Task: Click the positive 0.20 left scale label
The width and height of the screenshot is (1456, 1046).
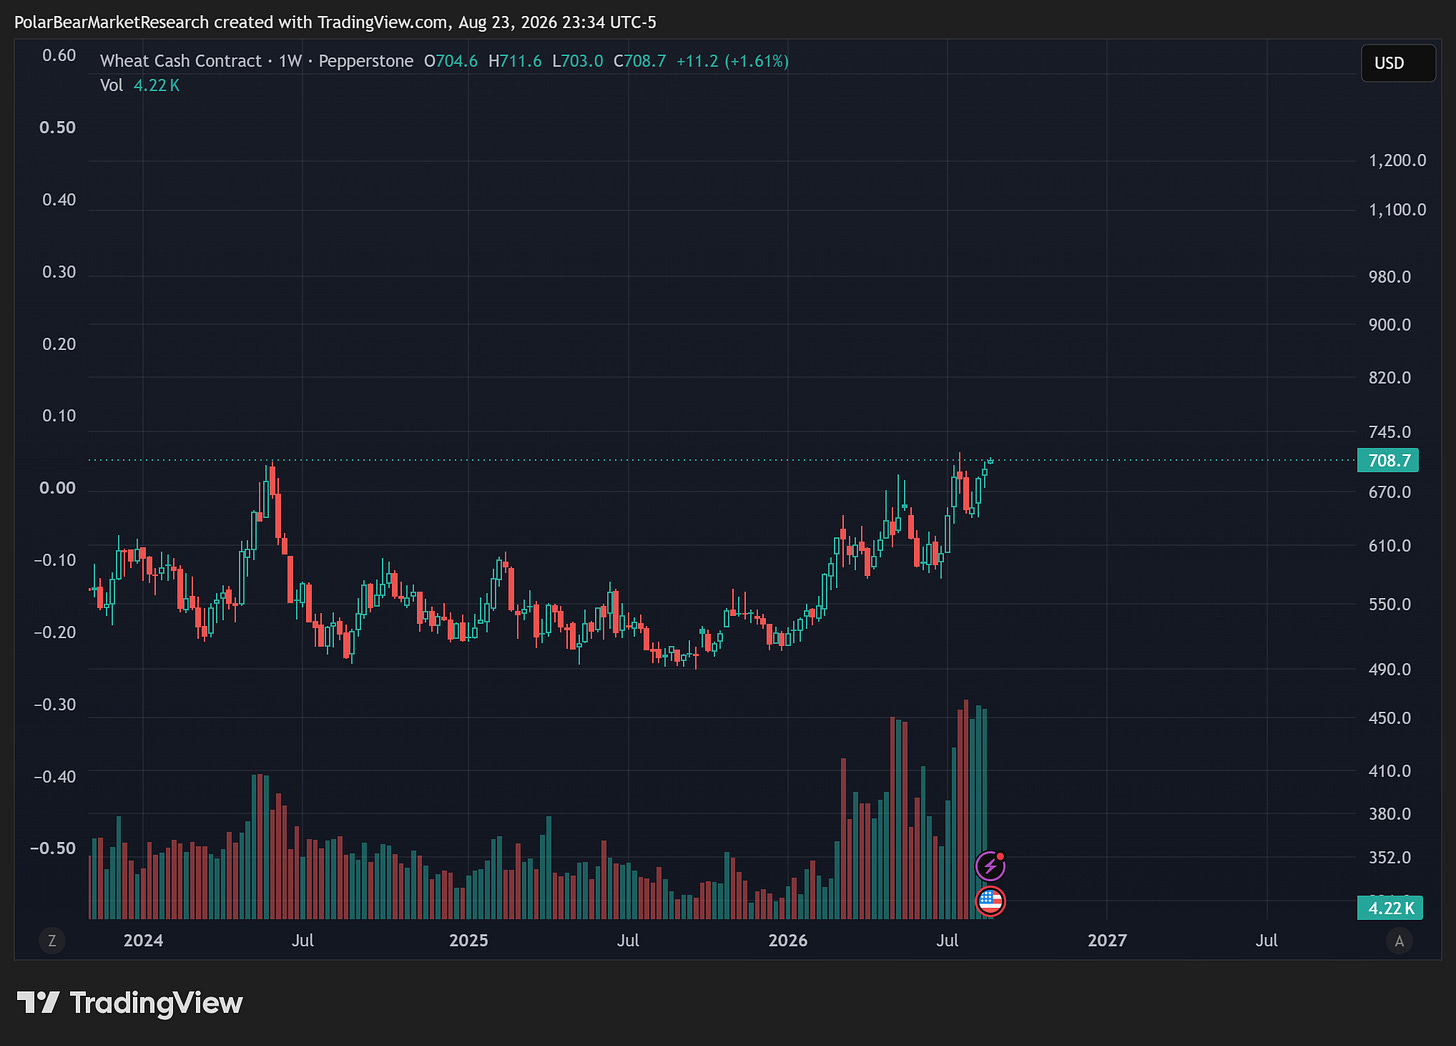Action: [59, 343]
